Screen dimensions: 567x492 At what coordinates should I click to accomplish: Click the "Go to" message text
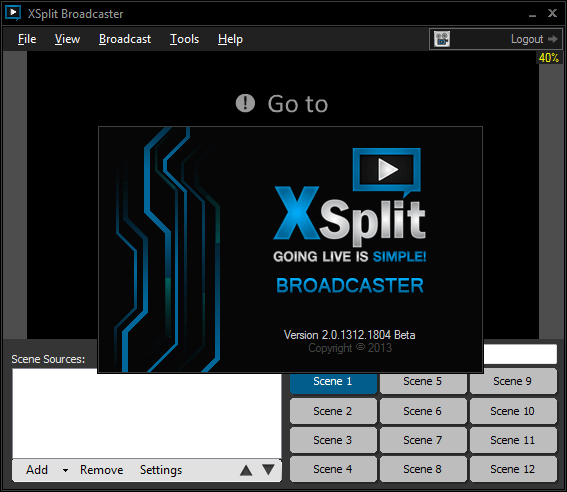tap(298, 104)
